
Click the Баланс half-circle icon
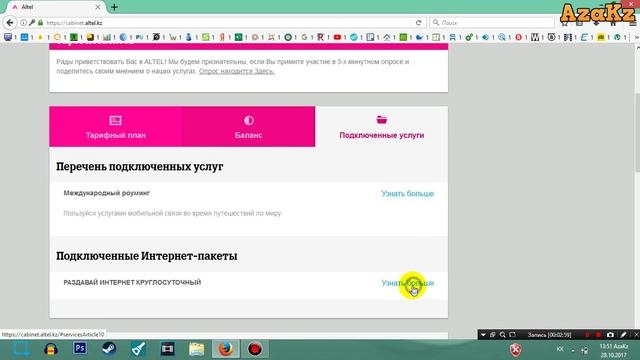point(249,120)
